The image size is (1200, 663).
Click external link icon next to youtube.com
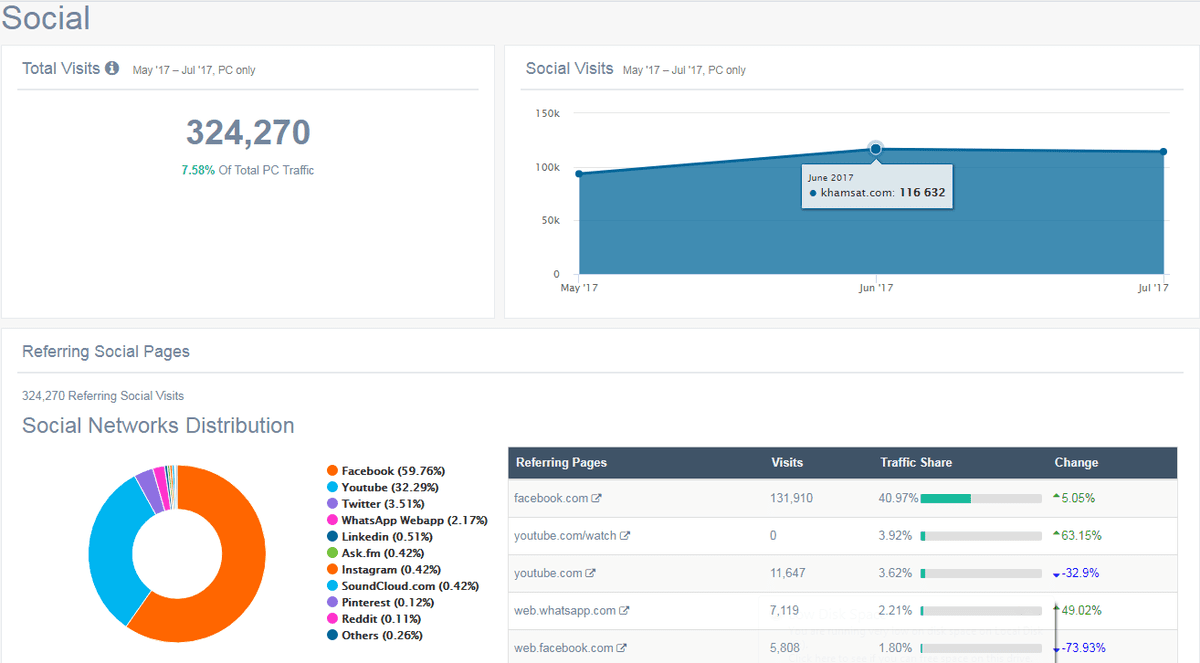coord(590,573)
